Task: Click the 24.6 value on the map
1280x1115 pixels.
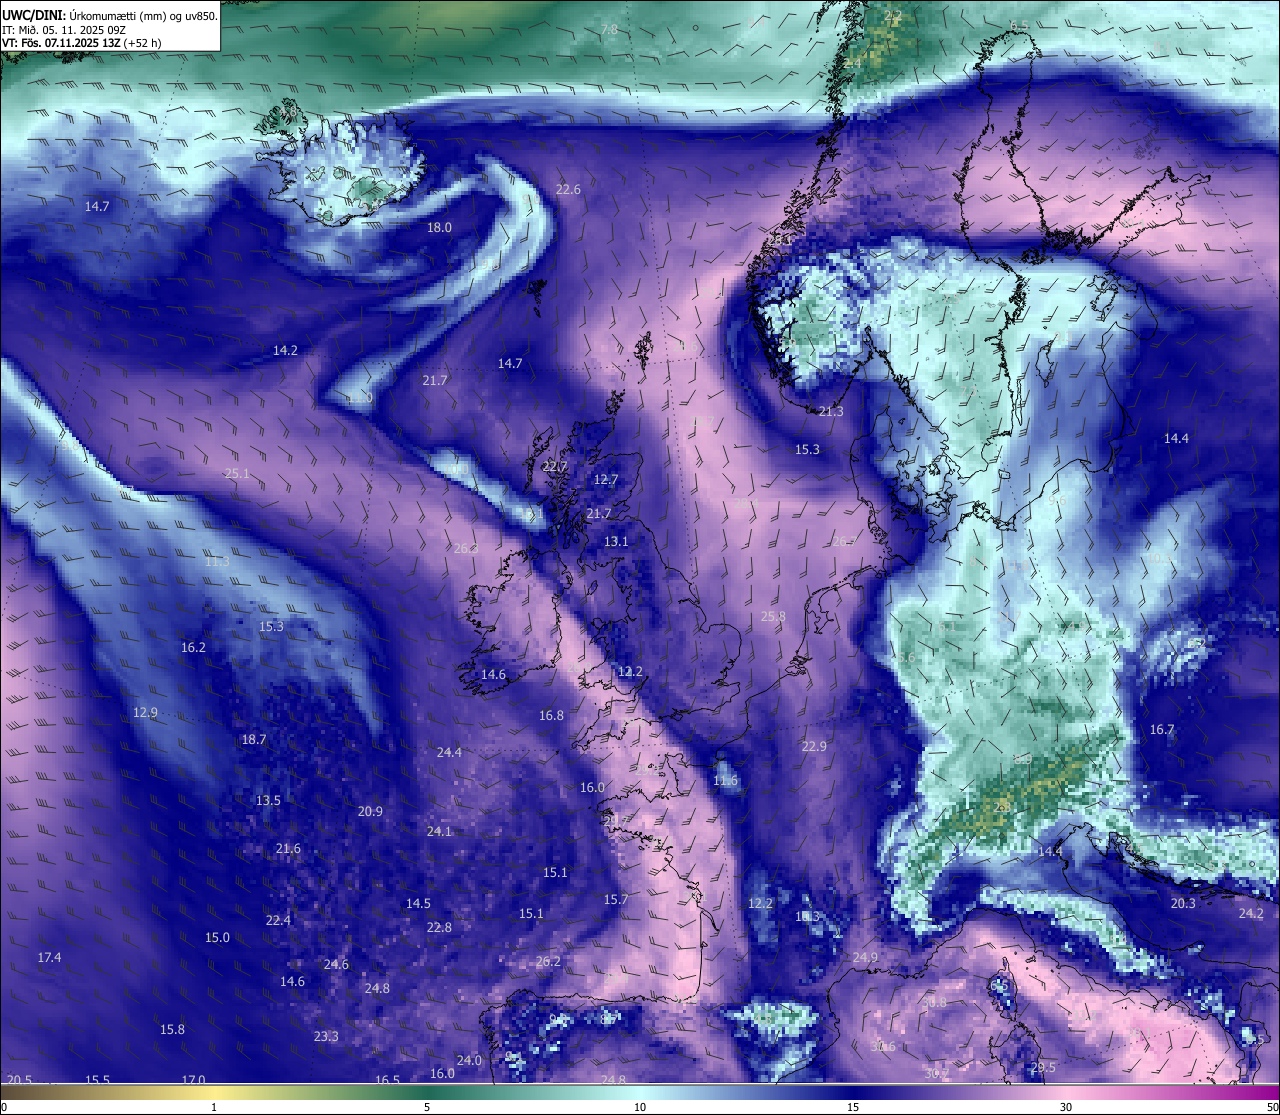Action: coord(336,964)
